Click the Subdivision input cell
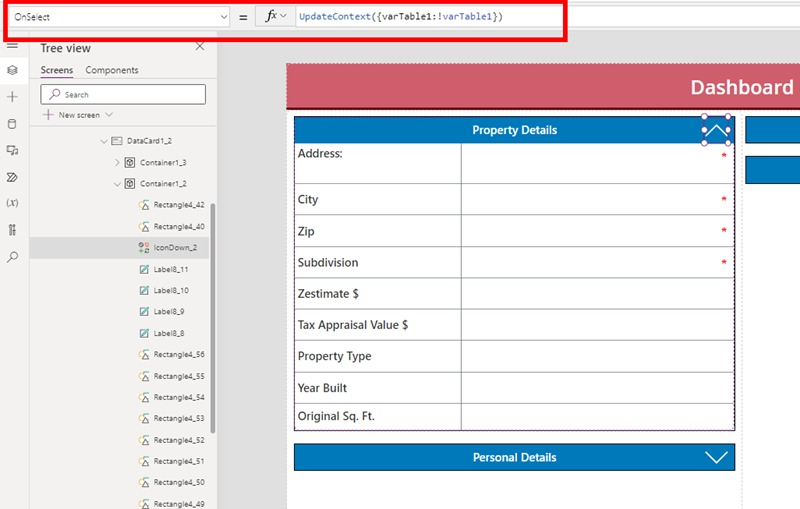800x509 pixels. click(x=597, y=262)
